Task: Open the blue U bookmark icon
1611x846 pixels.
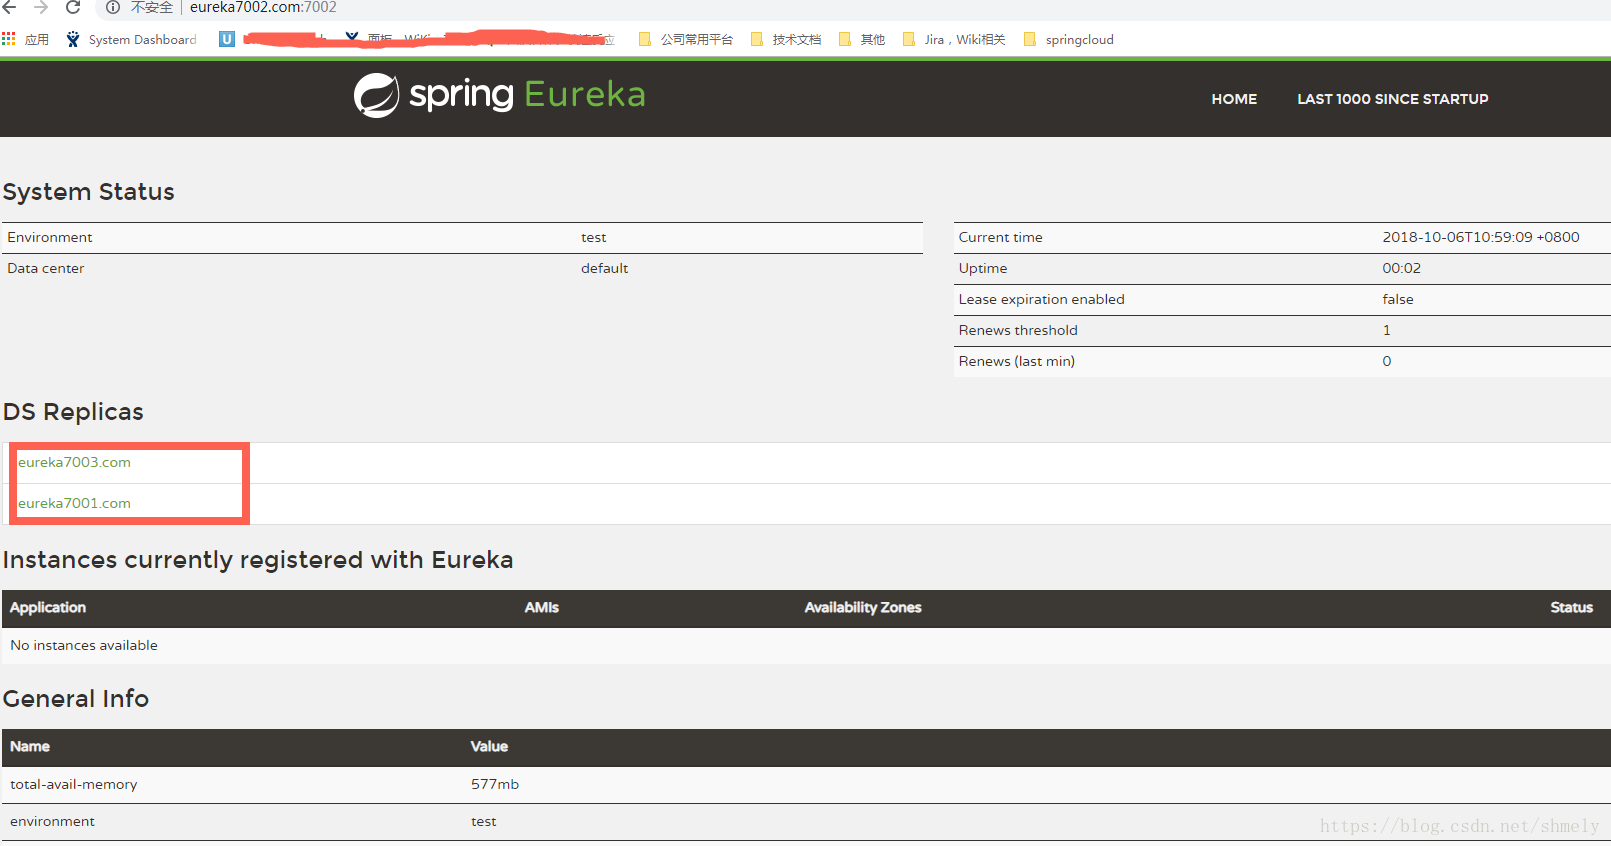Action: (x=227, y=39)
